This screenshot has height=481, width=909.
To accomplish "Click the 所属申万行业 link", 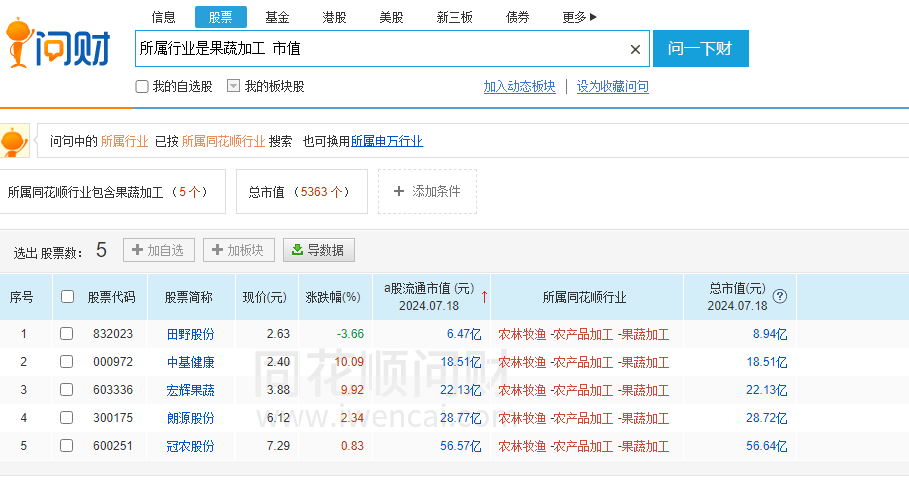I will coord(387,141).
